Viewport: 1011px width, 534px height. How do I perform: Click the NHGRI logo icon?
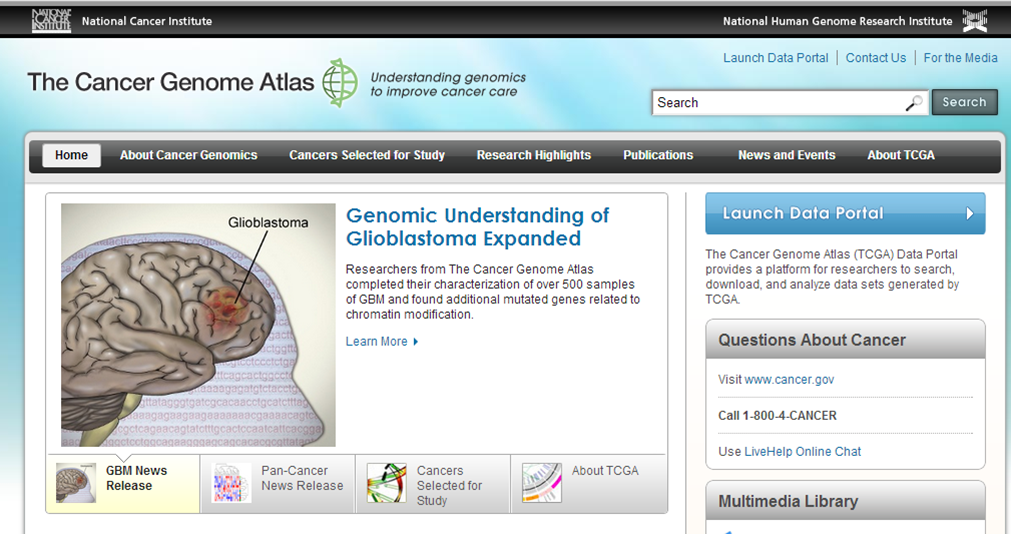[x=974, y=20]
